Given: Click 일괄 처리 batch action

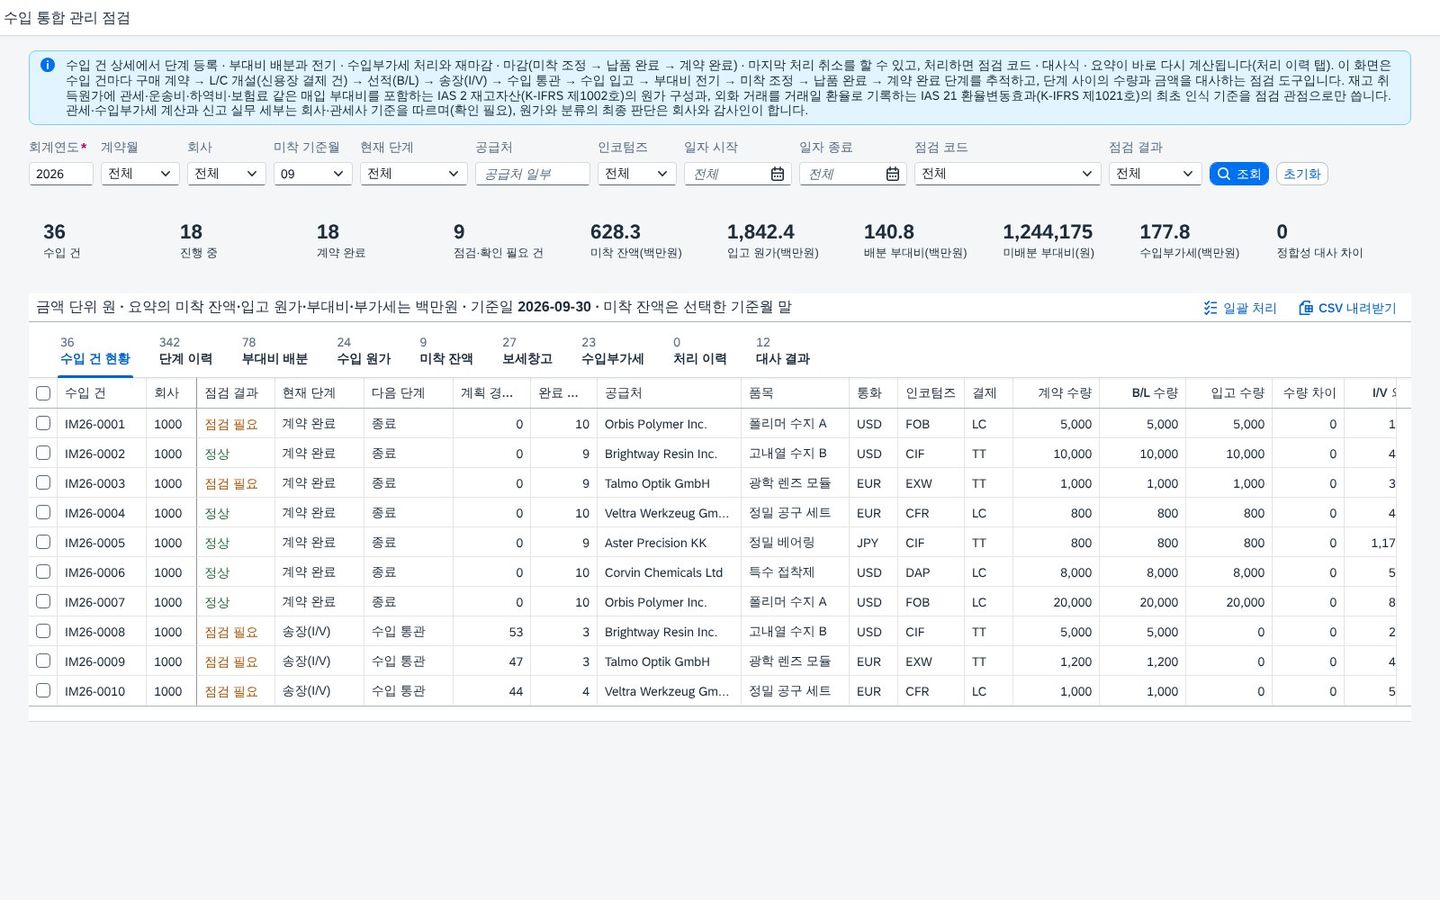Looking at the screenshot, I should click(1240, 308).
